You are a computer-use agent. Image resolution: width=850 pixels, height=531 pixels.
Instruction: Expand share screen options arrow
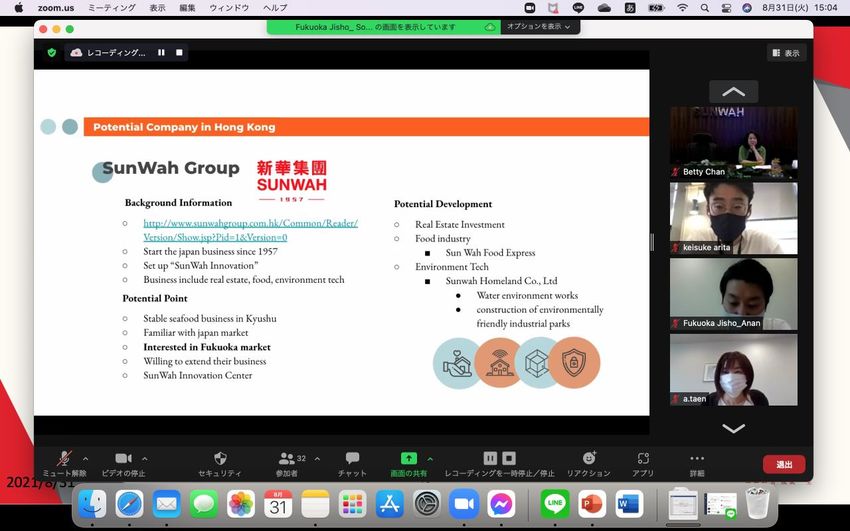point(430,459)
